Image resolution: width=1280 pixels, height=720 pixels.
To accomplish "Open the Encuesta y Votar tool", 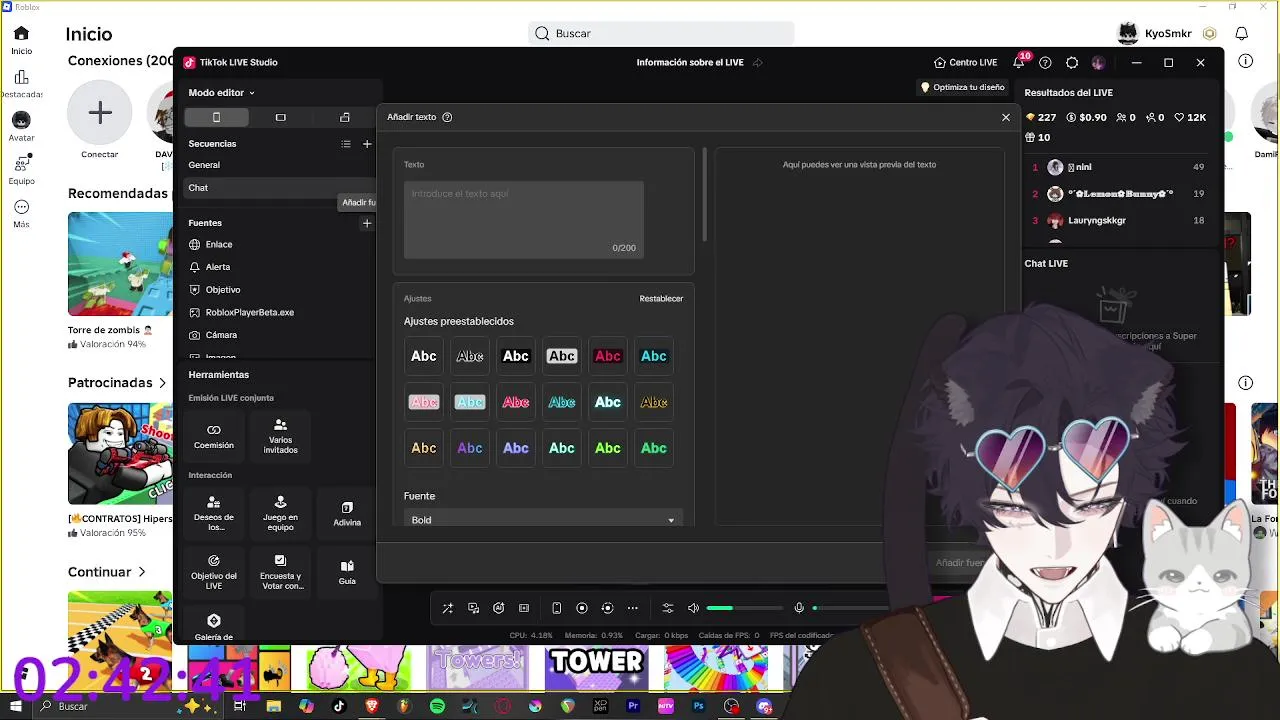I will click(x=280, y=572).
